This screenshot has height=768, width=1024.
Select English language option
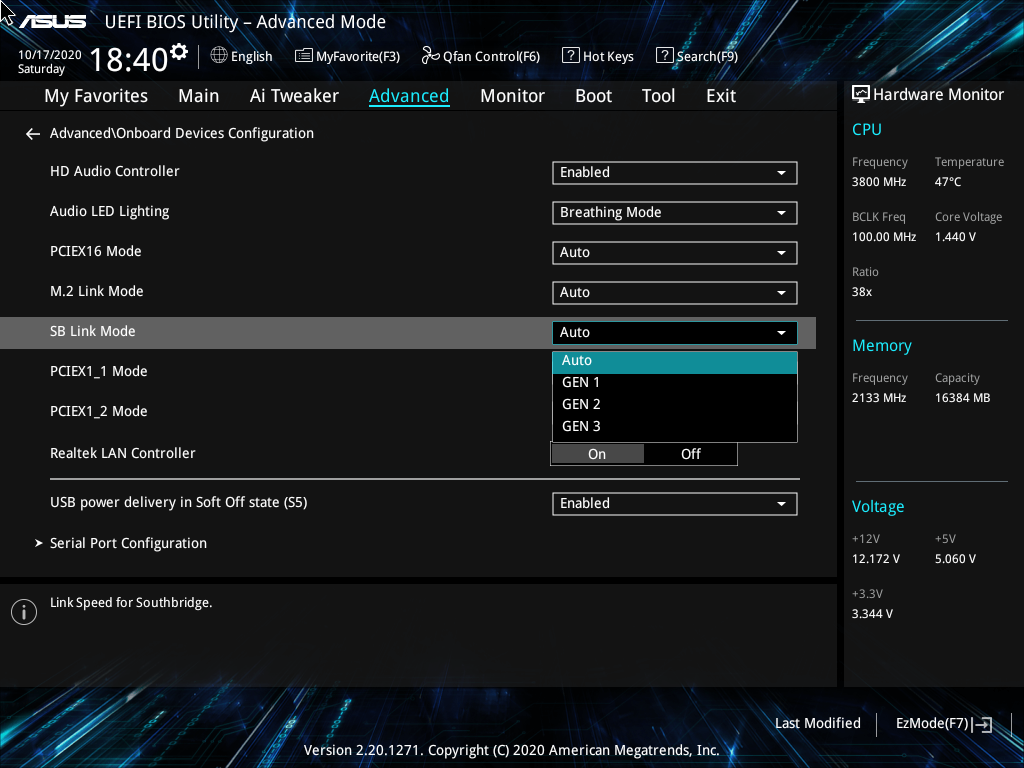251,57
